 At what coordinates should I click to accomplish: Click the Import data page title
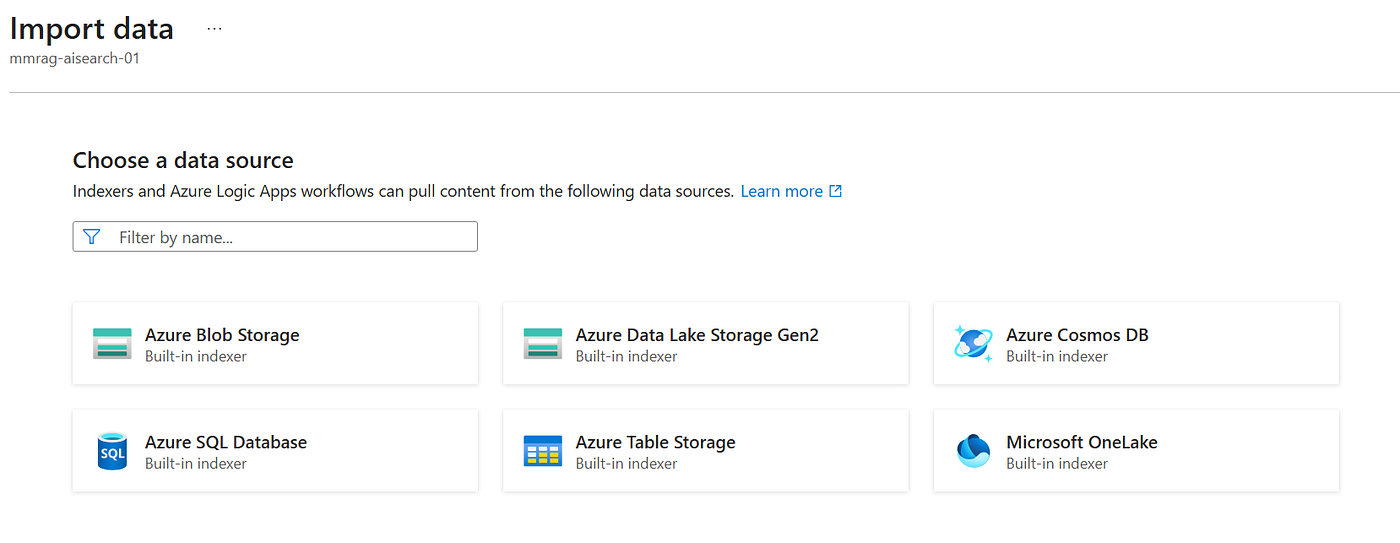pyautogui.click(x=92, y=29)
